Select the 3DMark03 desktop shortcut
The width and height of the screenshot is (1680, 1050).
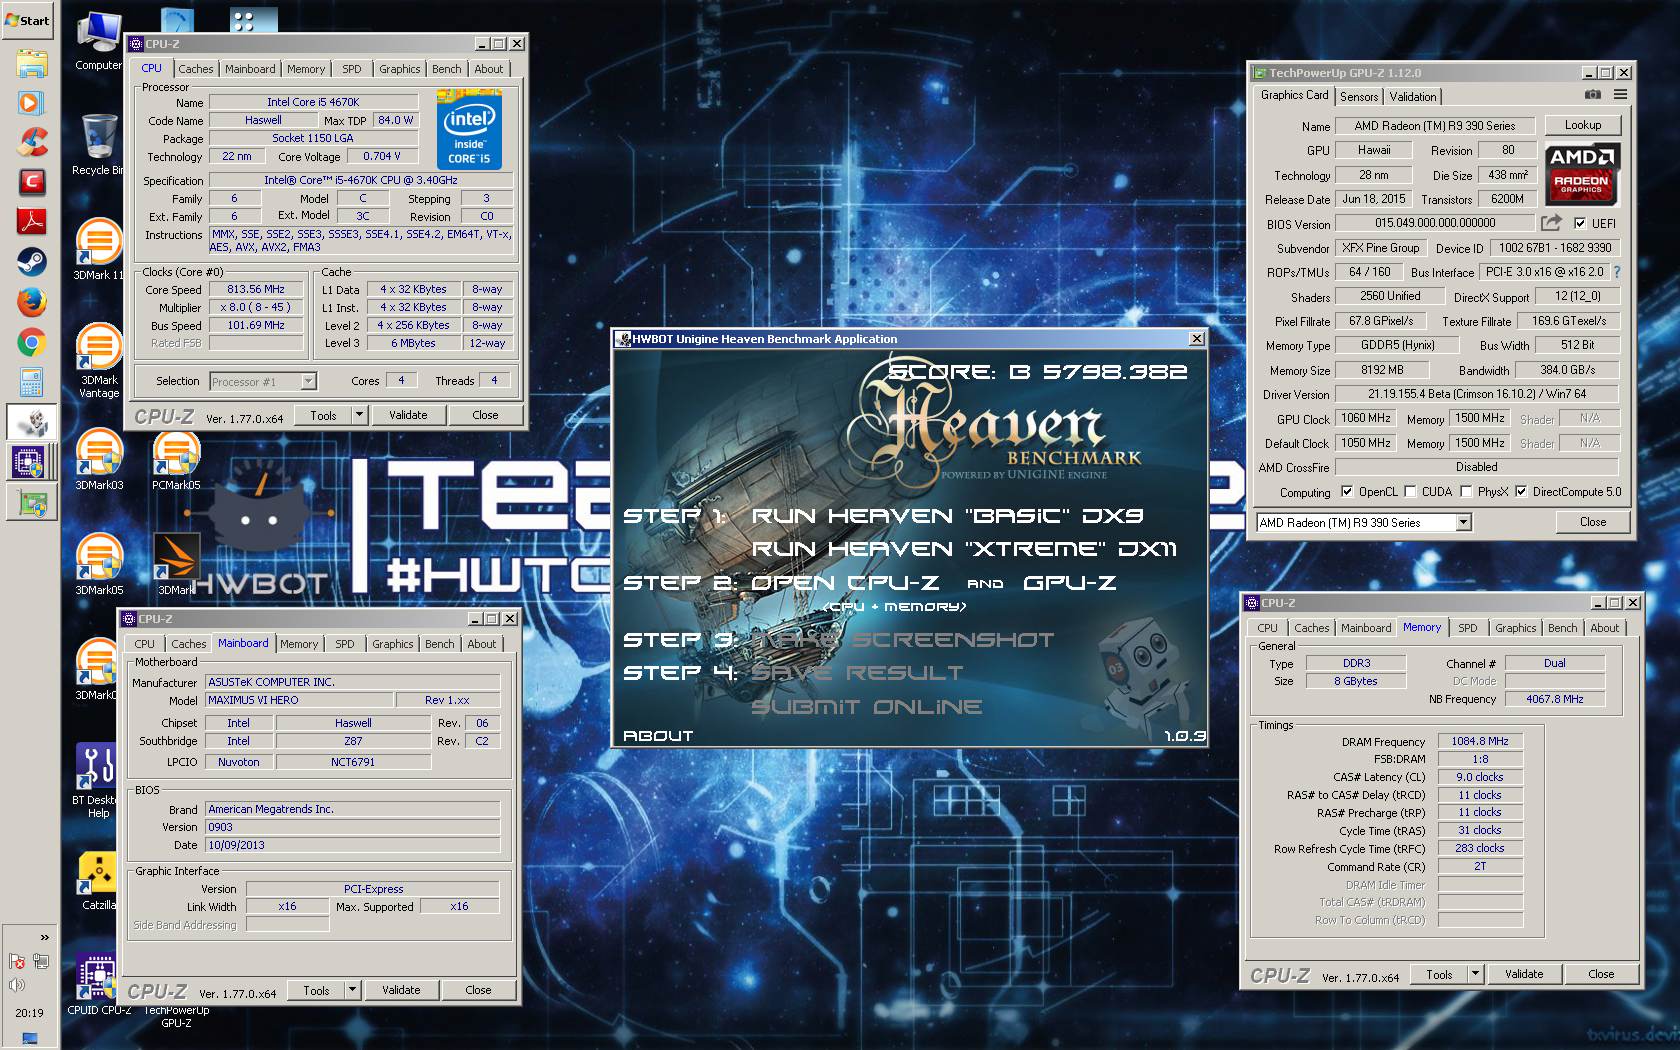[98, 459]
